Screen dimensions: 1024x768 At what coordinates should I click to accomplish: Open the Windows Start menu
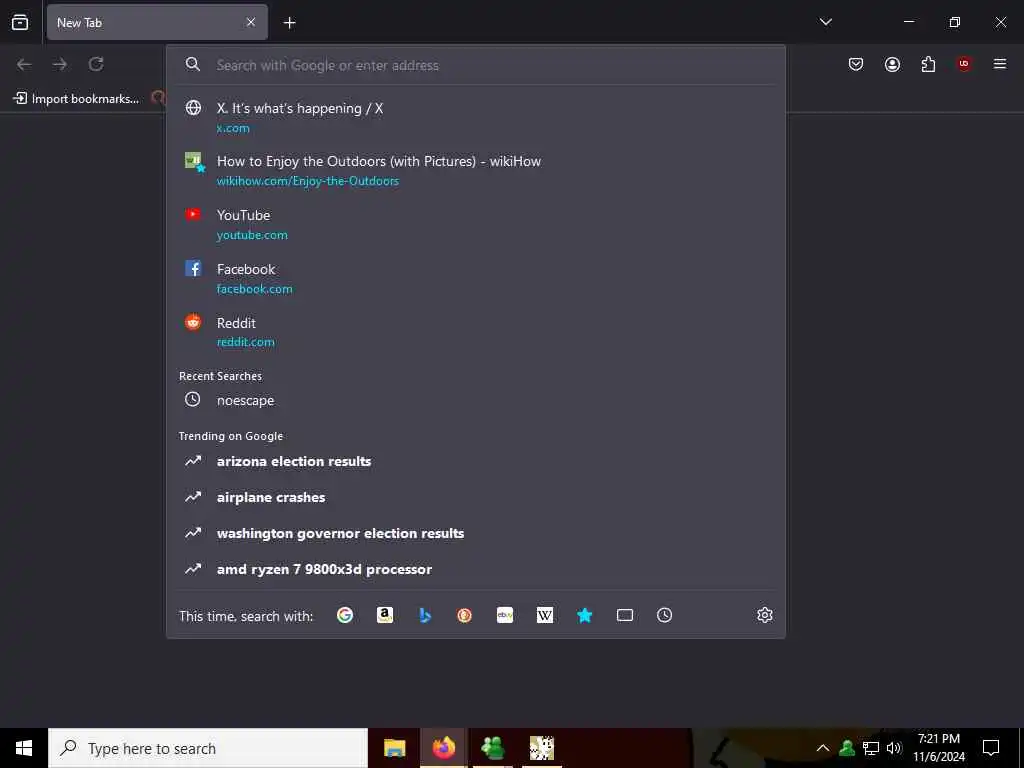tap(24, 748)
